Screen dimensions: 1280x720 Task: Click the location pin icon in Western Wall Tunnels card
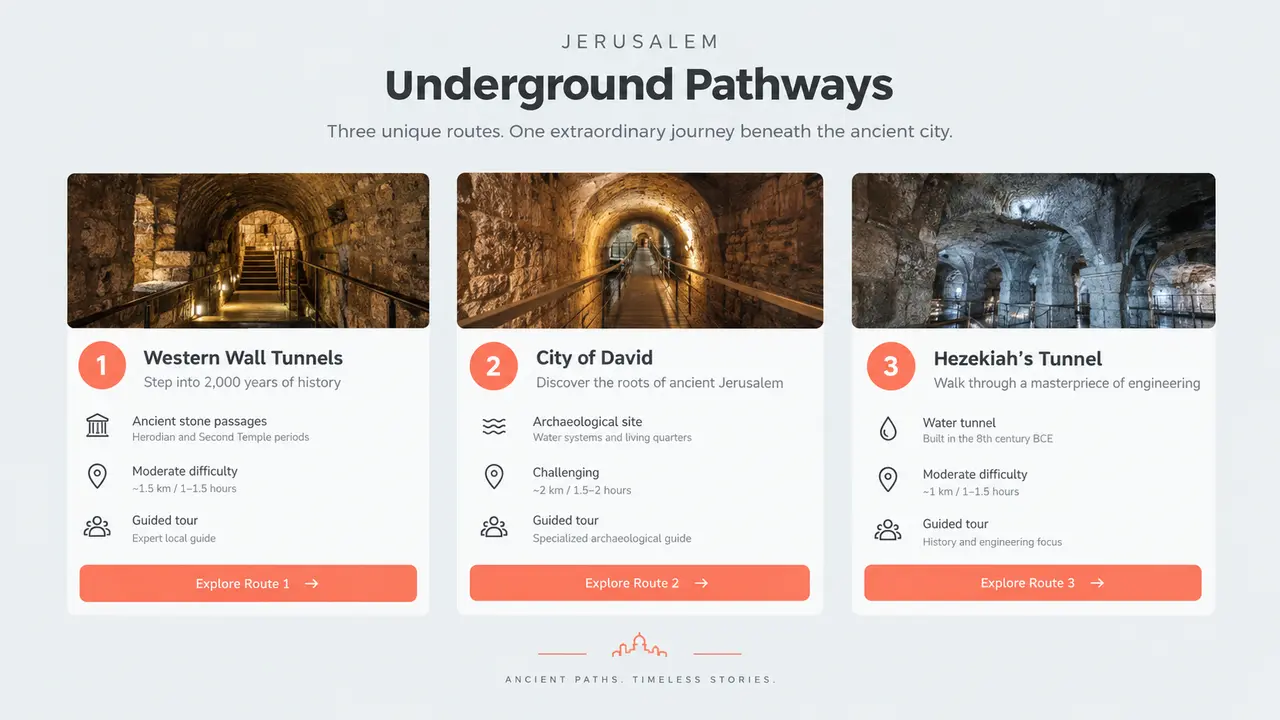[x=97, y=476]
